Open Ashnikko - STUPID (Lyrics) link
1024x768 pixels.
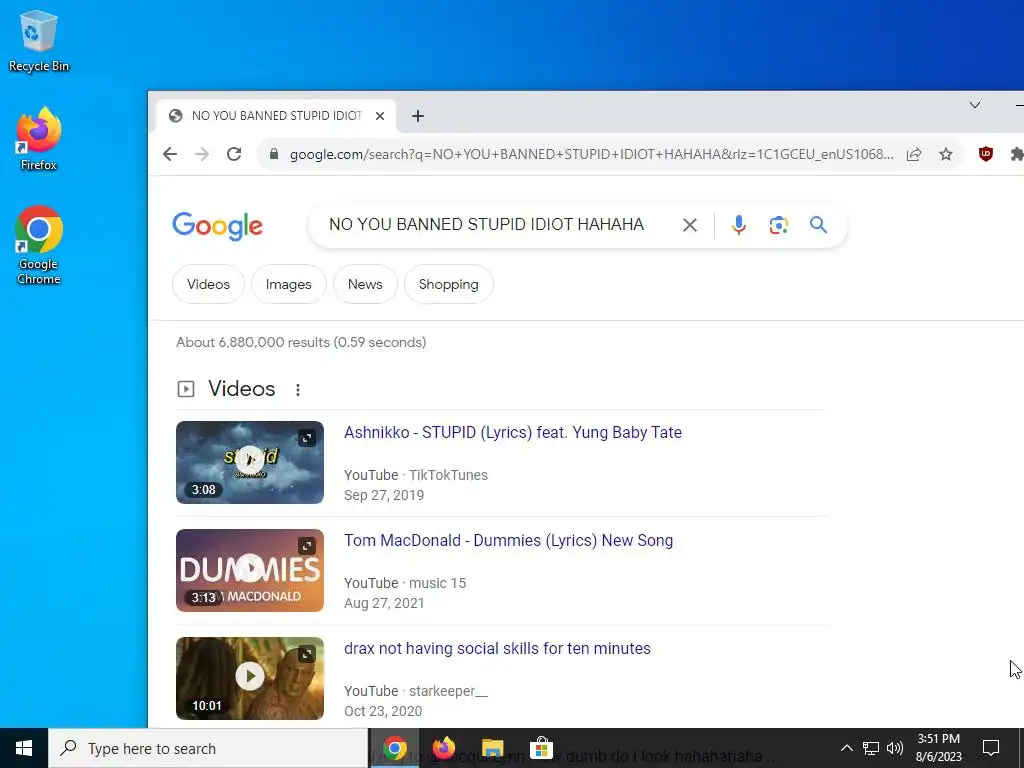point(513,432)
